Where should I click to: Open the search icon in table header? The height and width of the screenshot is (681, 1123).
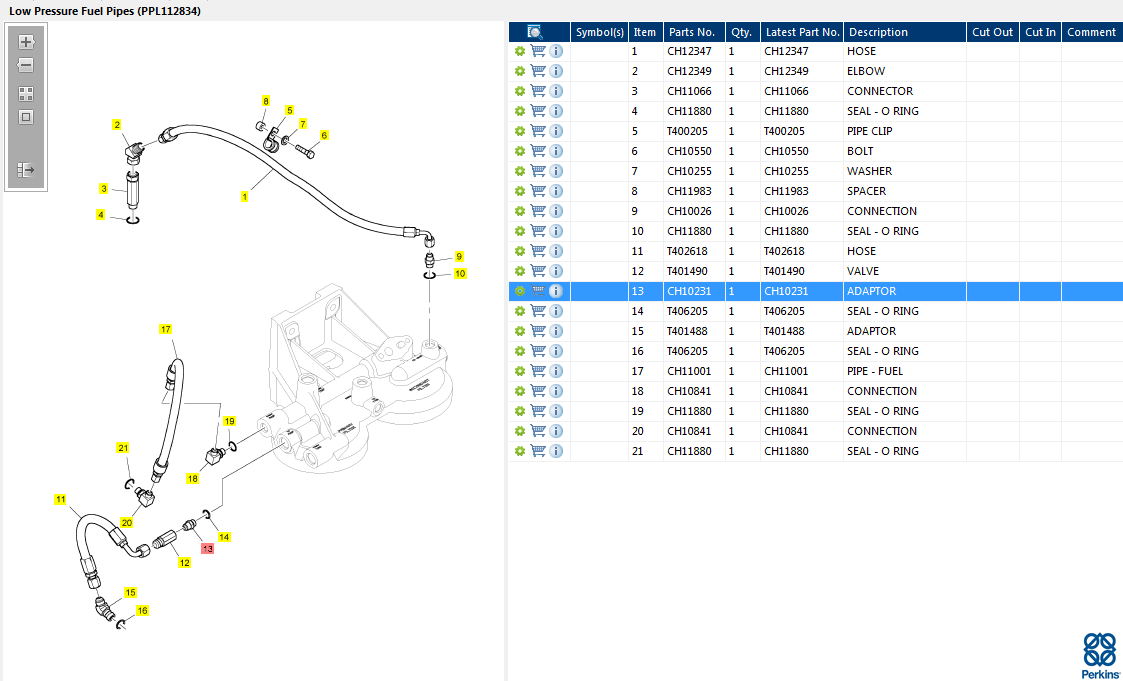(x=536, y=32)
